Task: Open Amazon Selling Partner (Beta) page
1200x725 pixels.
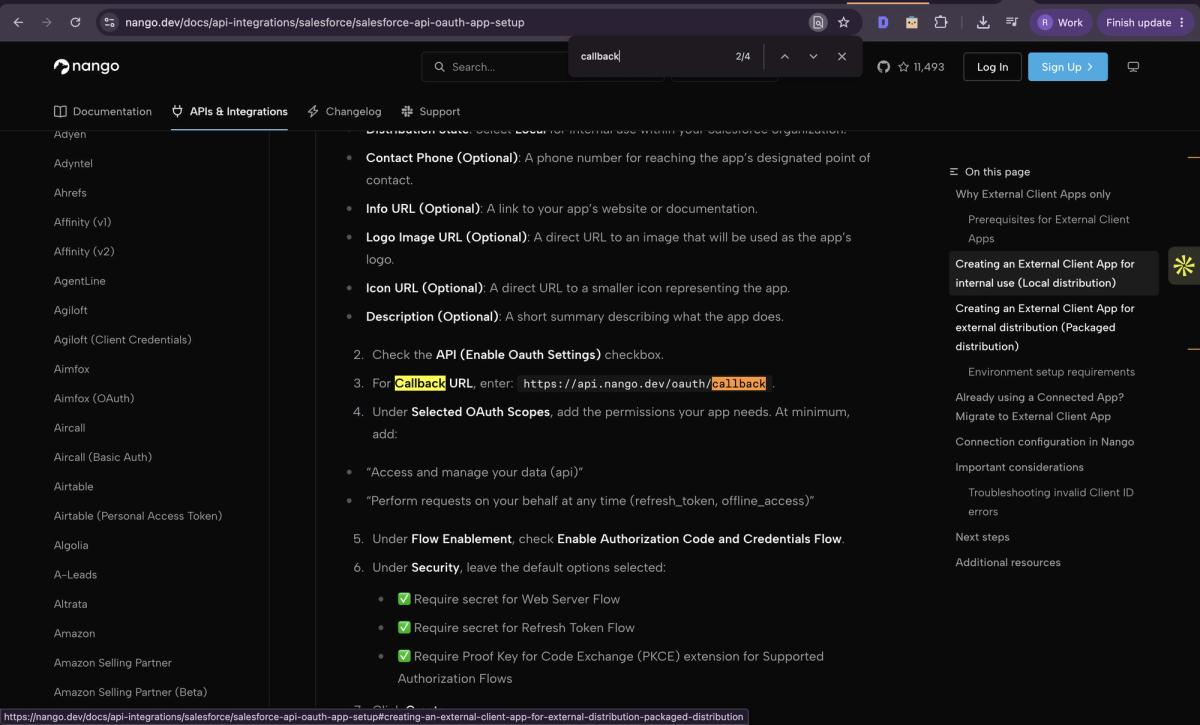Action: [x=130, y=692]
